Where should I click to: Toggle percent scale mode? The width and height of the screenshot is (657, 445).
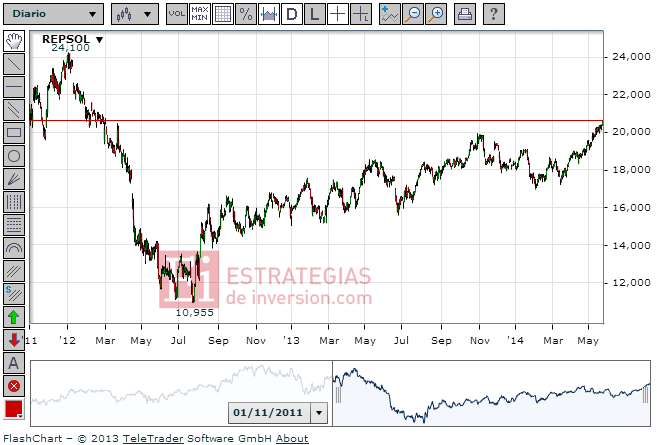pos(246,14)
